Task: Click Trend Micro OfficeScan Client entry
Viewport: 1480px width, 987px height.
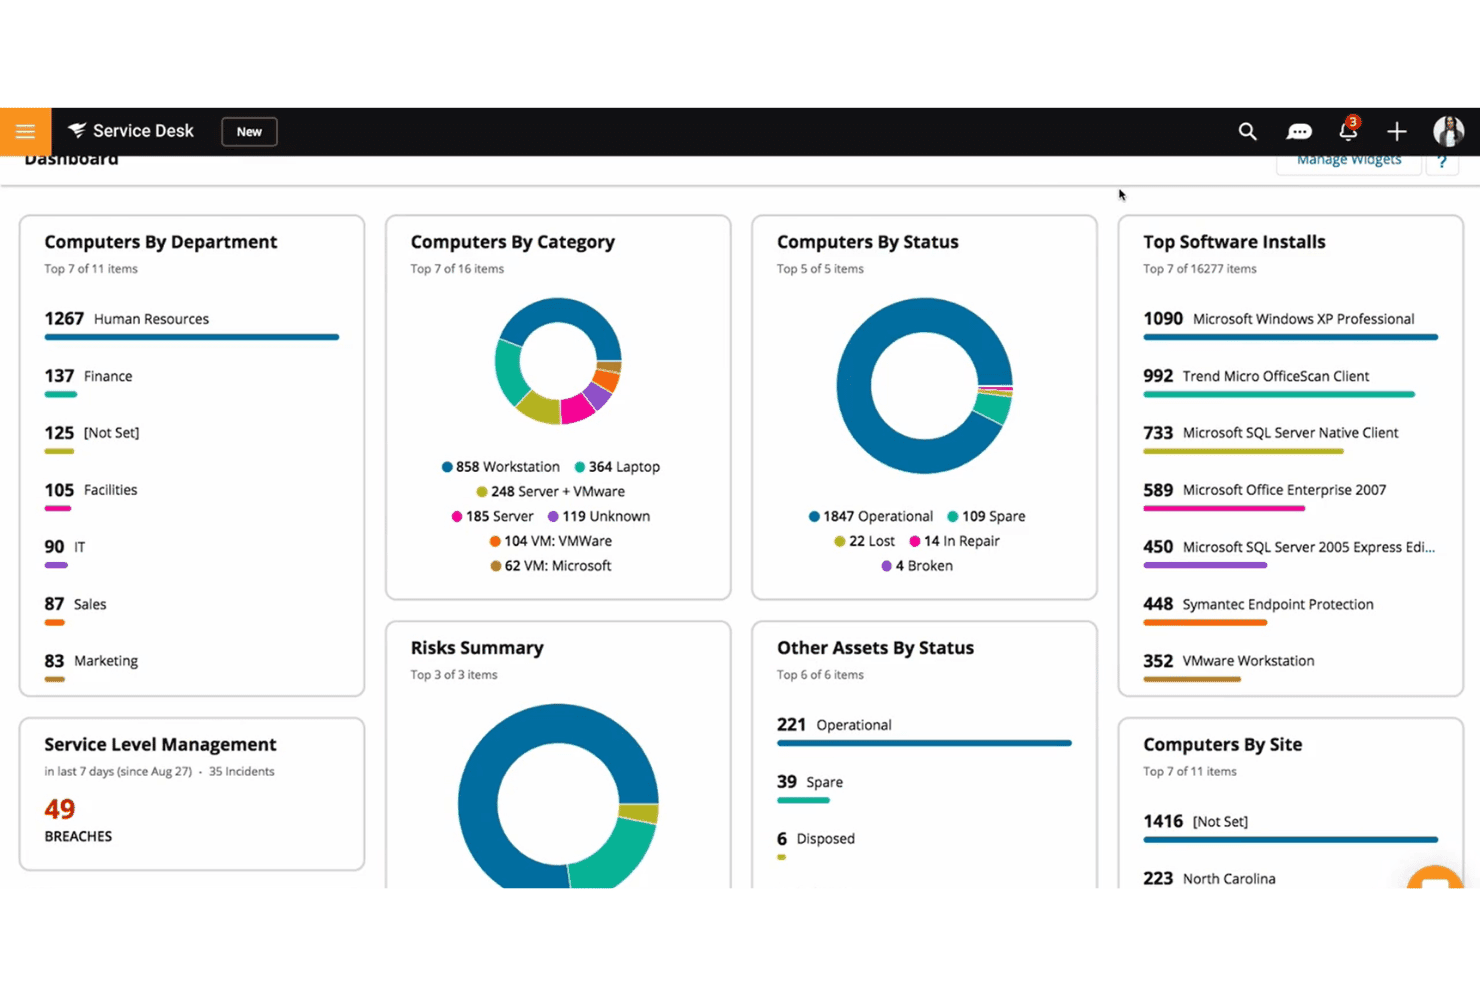Action: pyautogui.click(x=1290, y=383)
